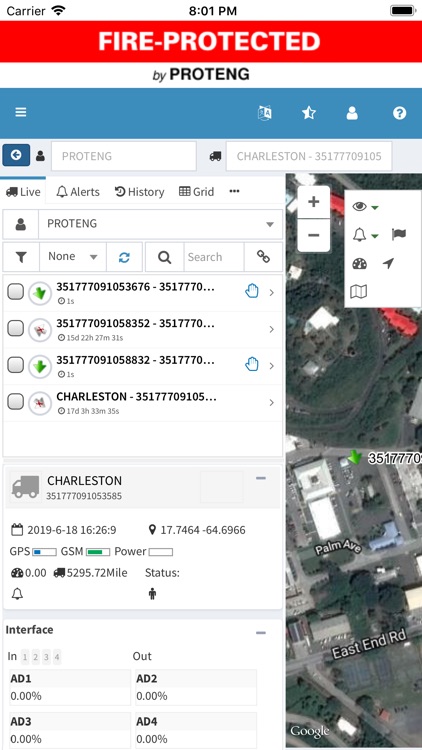This screenshot has height=750, width=422.
Task: Refresh the device list
Action: point(124,257)
